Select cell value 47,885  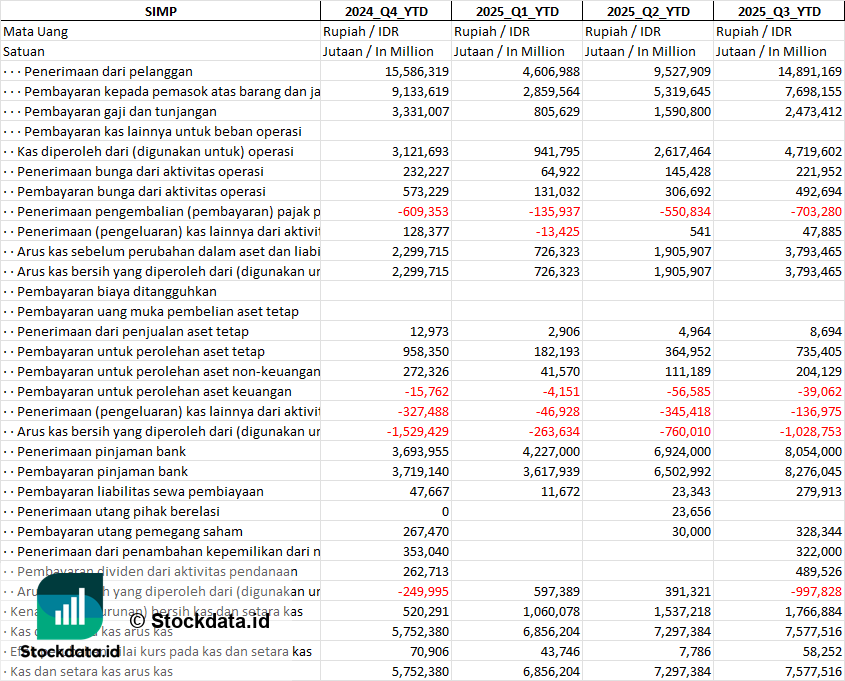point(822,232)
